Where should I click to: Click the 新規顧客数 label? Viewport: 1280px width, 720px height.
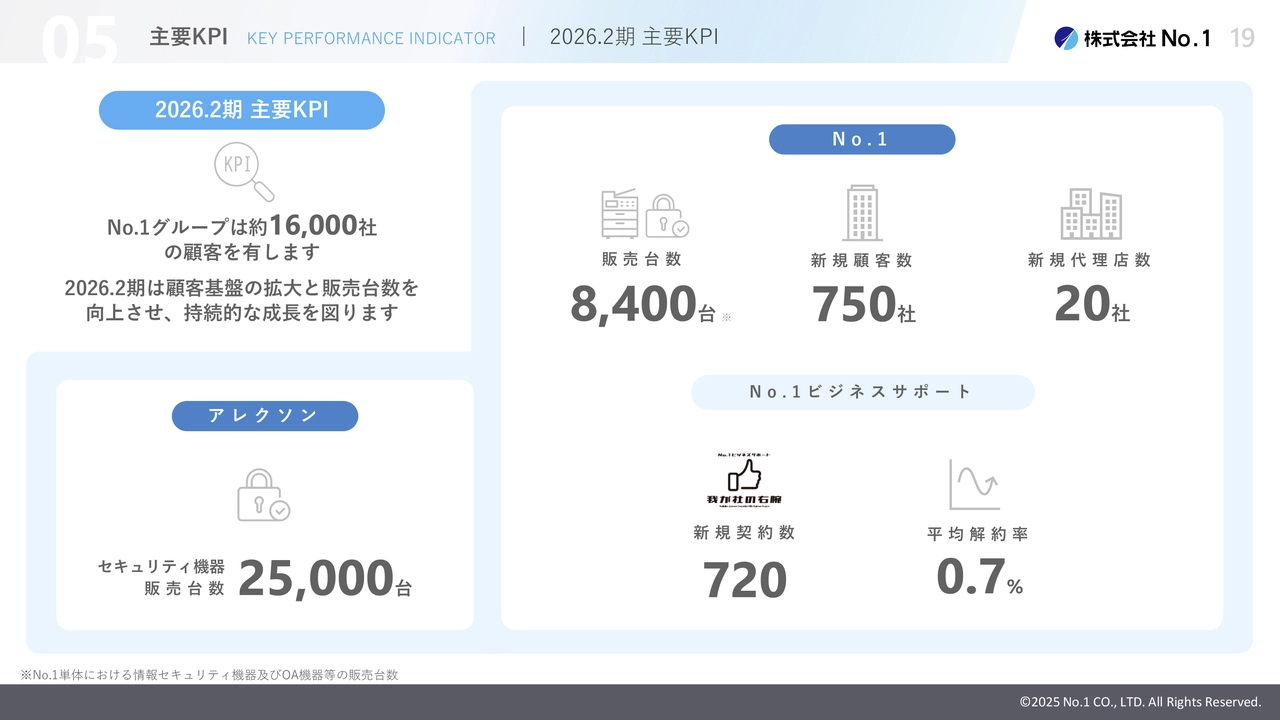(862, 260)
